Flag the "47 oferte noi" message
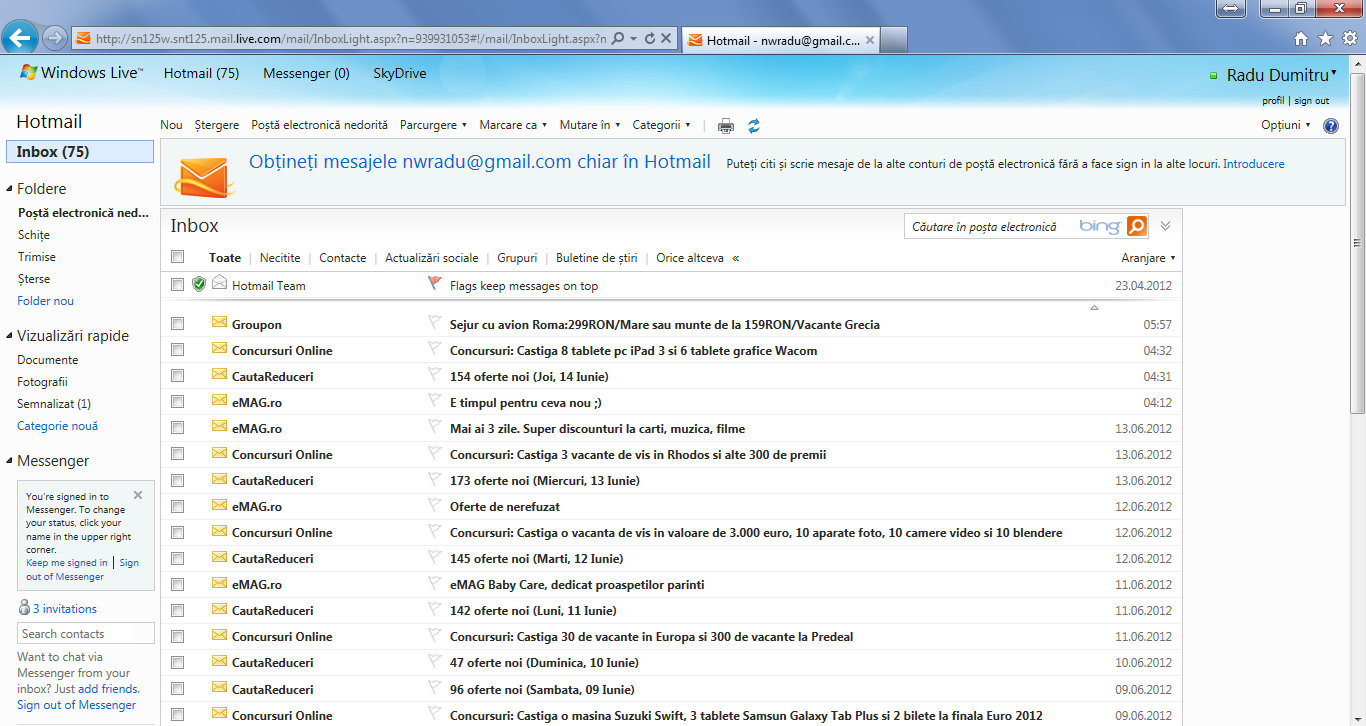Image resolution: width=1366 pixels, height=726 pixels. 434,661
